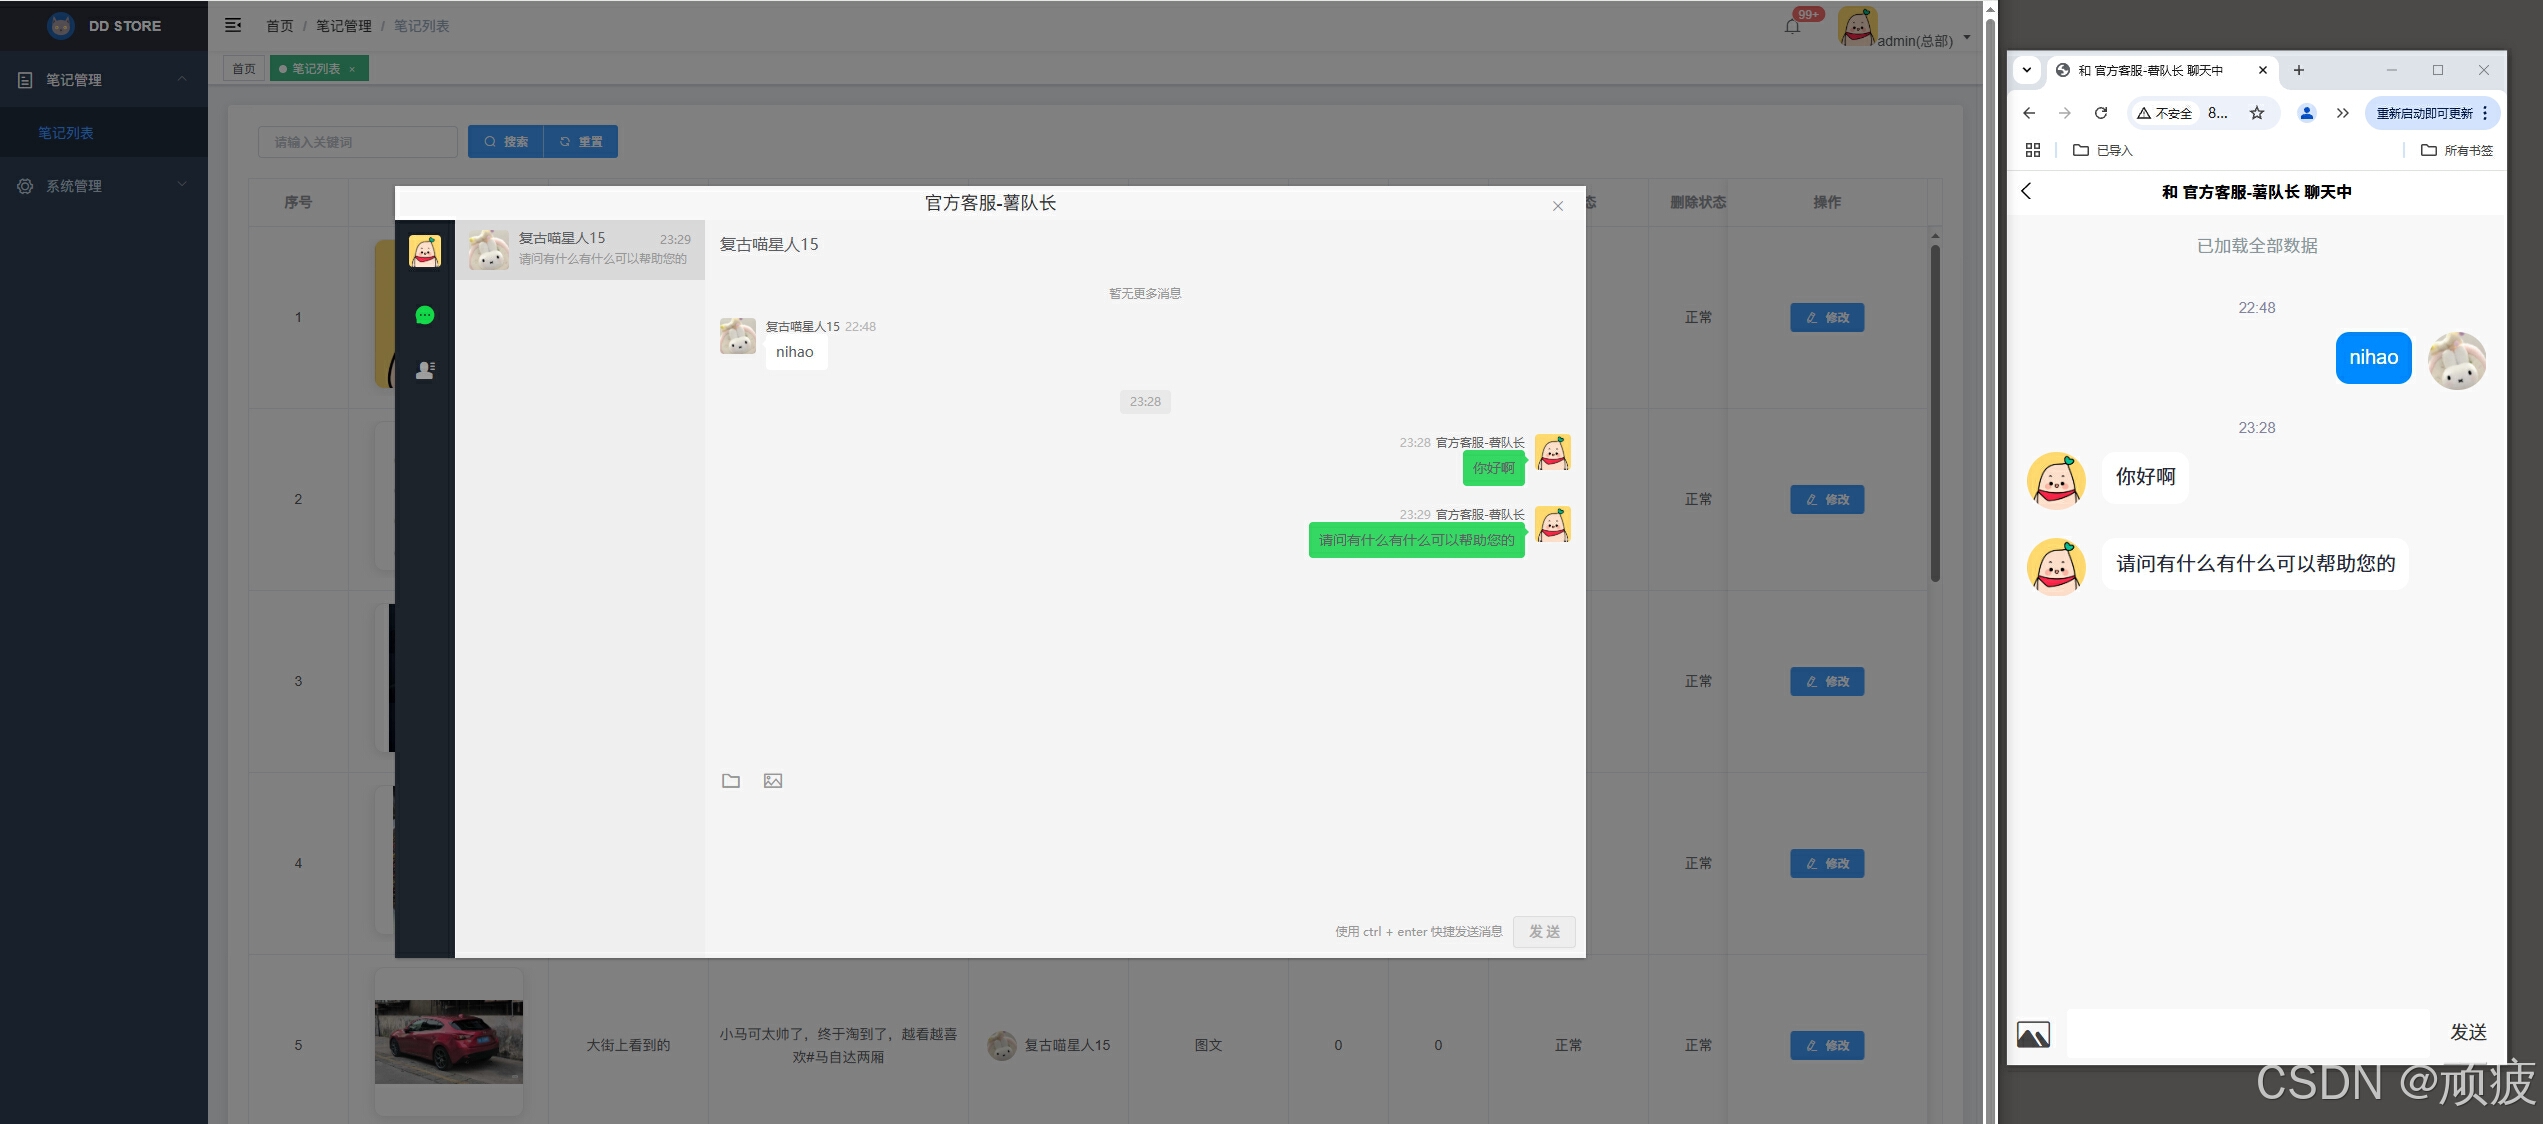Click the folder icon in chat input toolbar
2543x1124 pixels.
pos(730,781)
